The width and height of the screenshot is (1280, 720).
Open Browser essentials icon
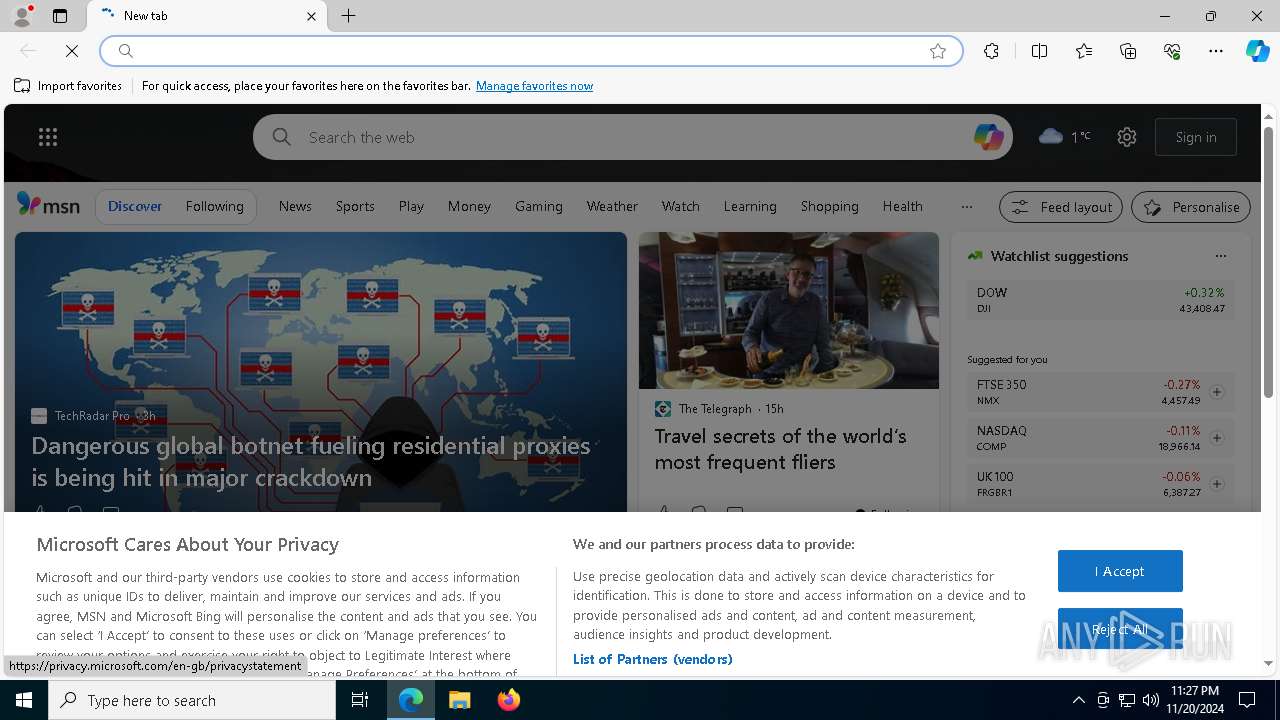[1172, 51]
